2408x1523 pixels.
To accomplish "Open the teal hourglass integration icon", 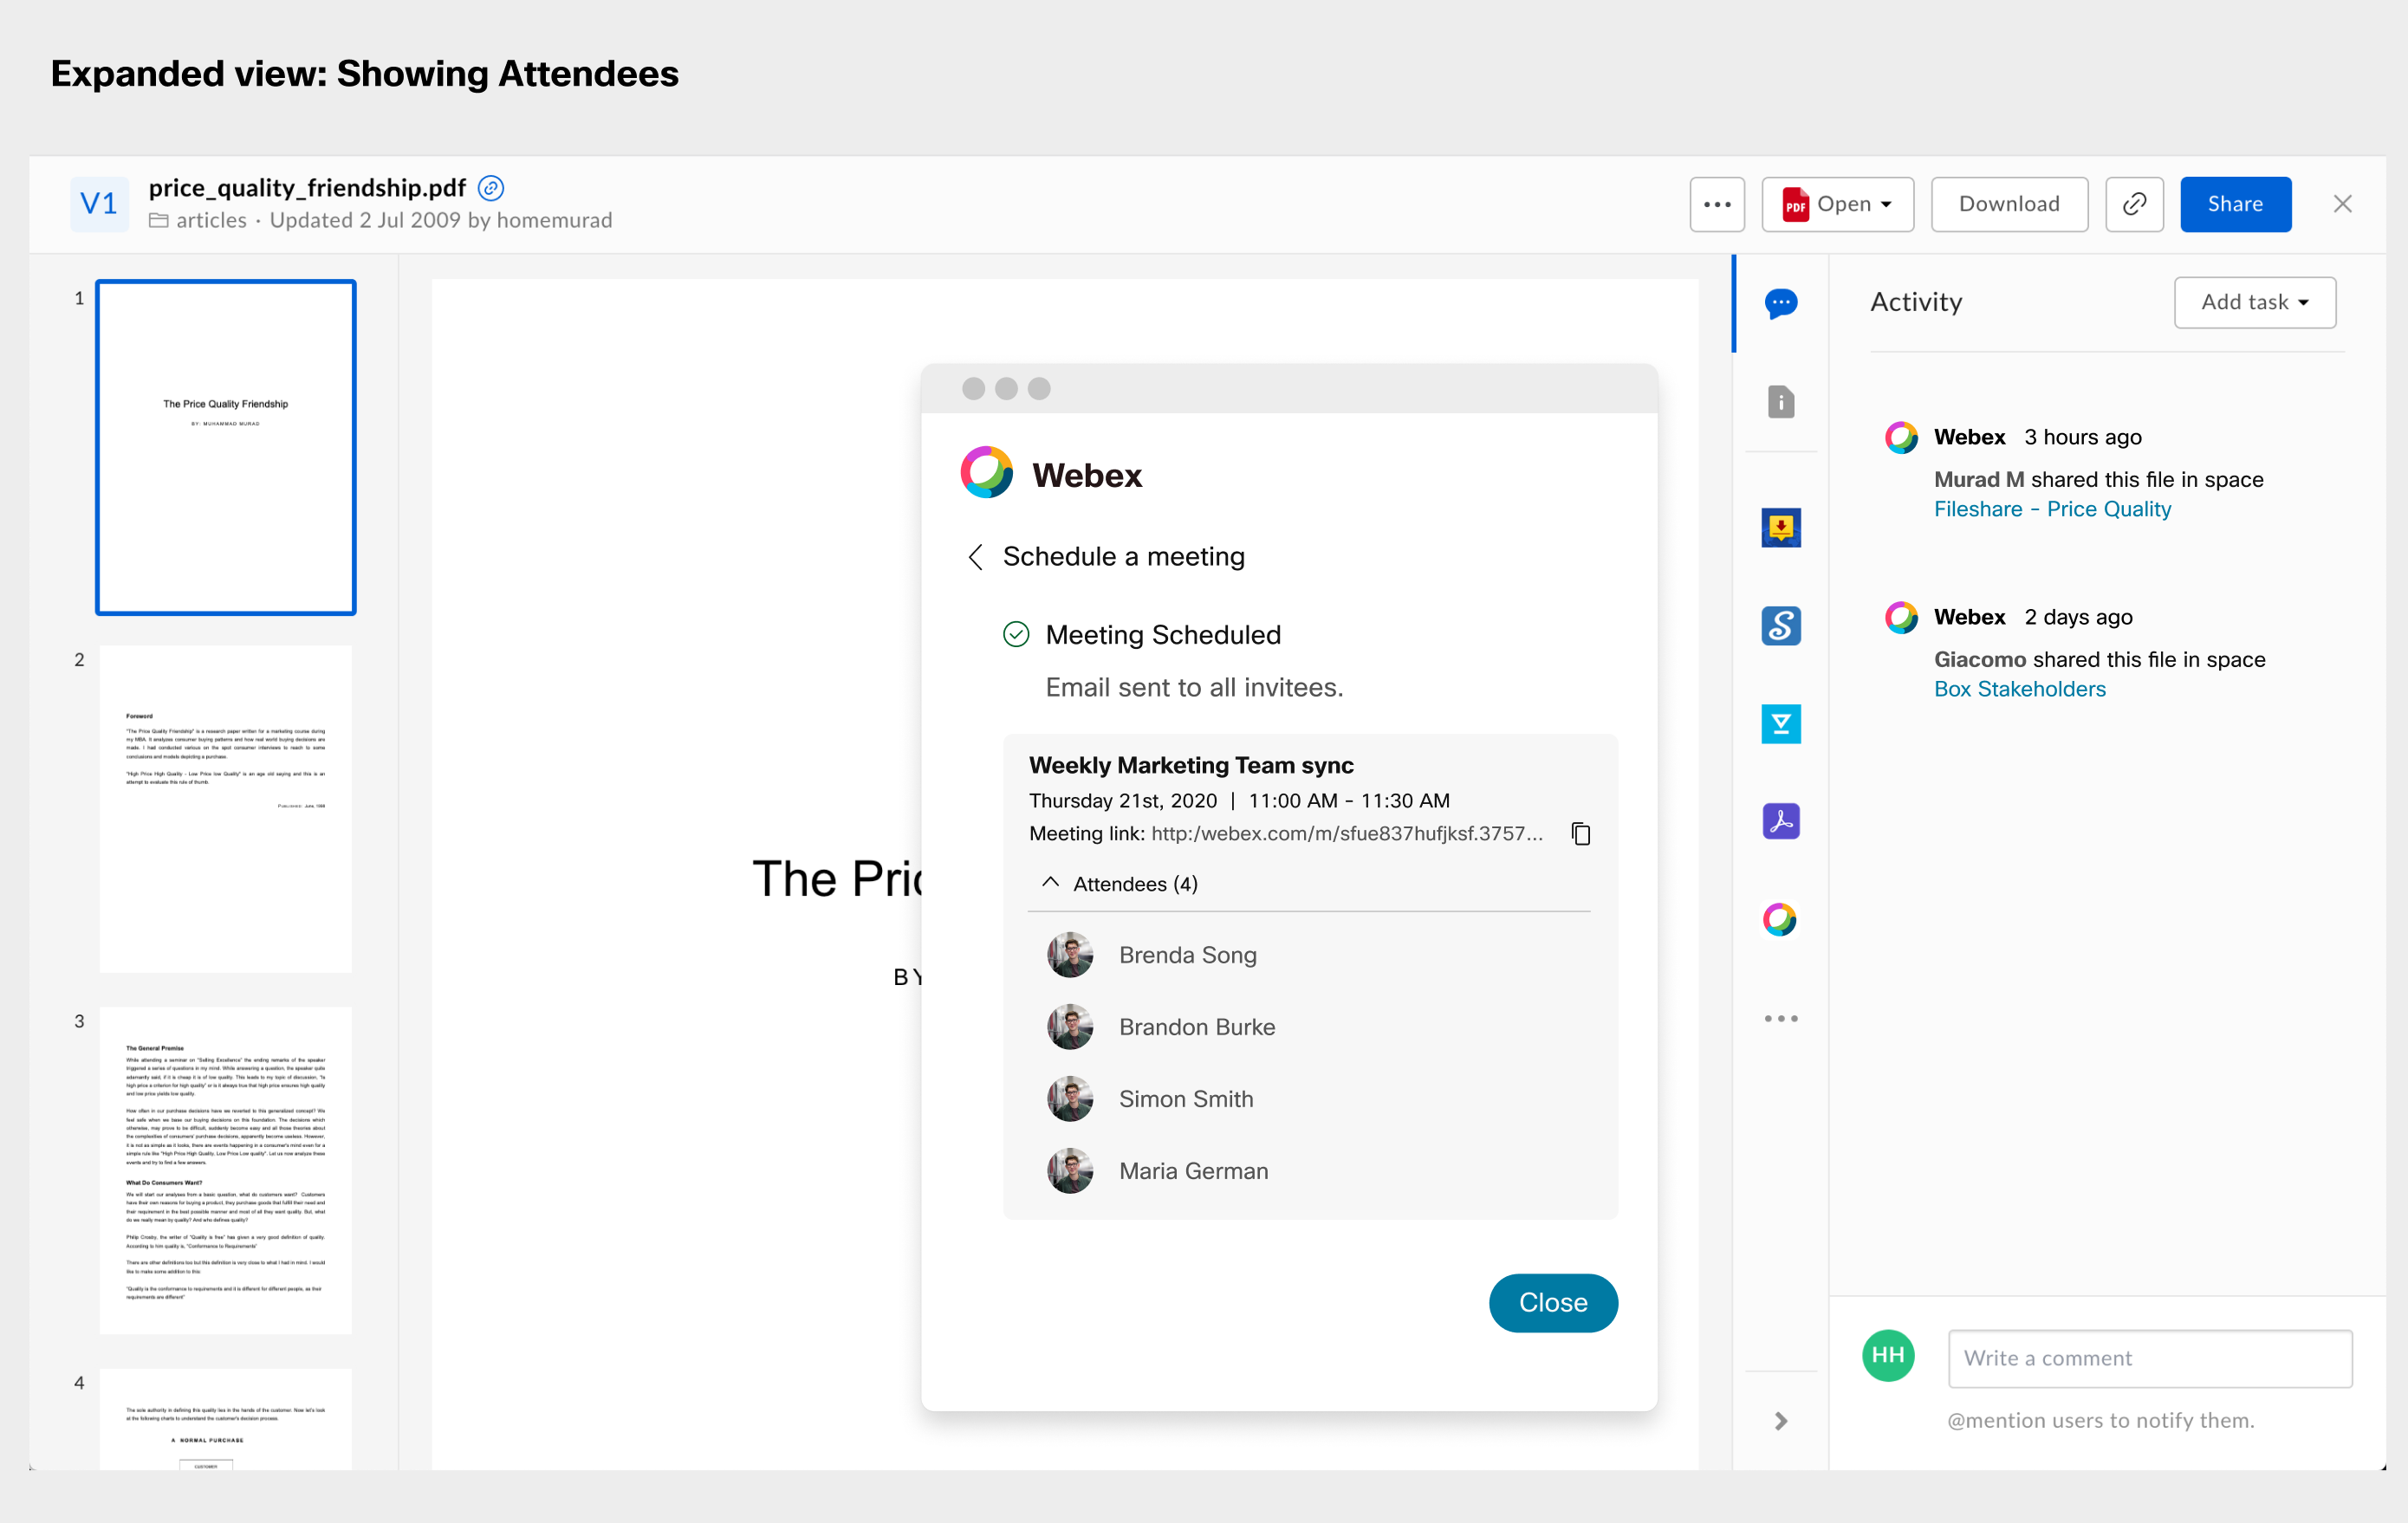I will point(1781,724).
